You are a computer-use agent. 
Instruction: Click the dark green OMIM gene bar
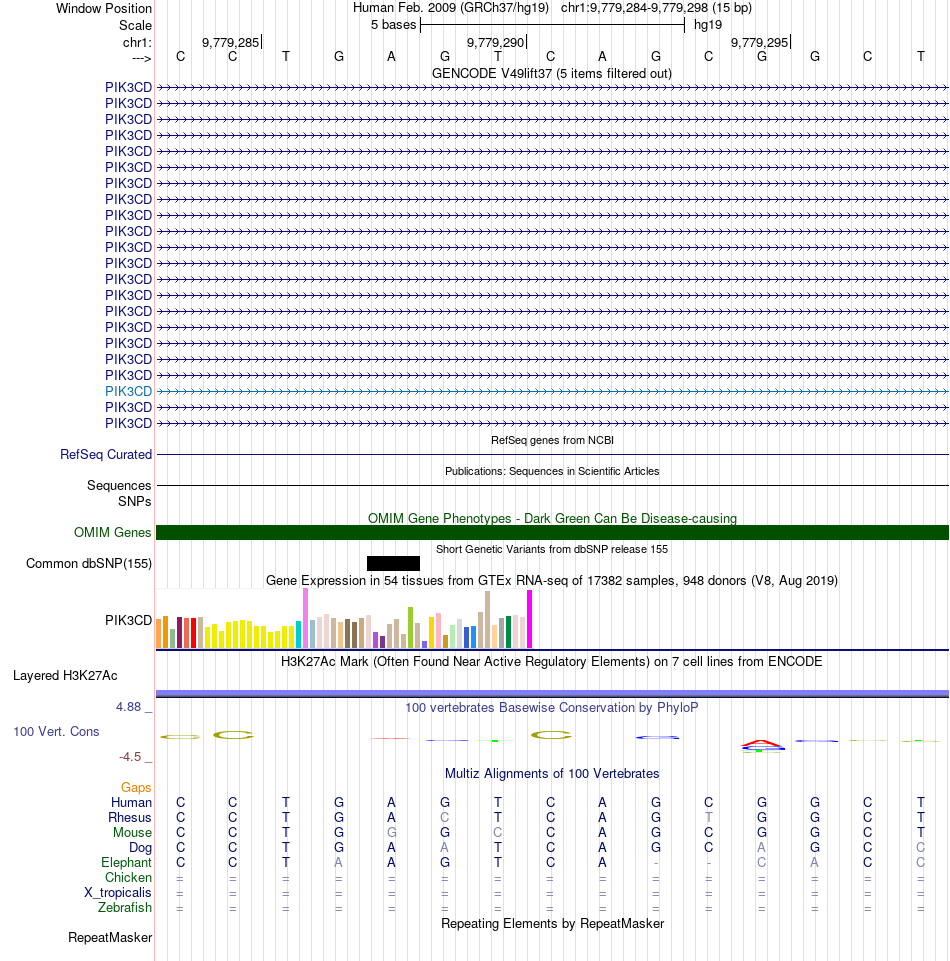click(x=552, y=533)
